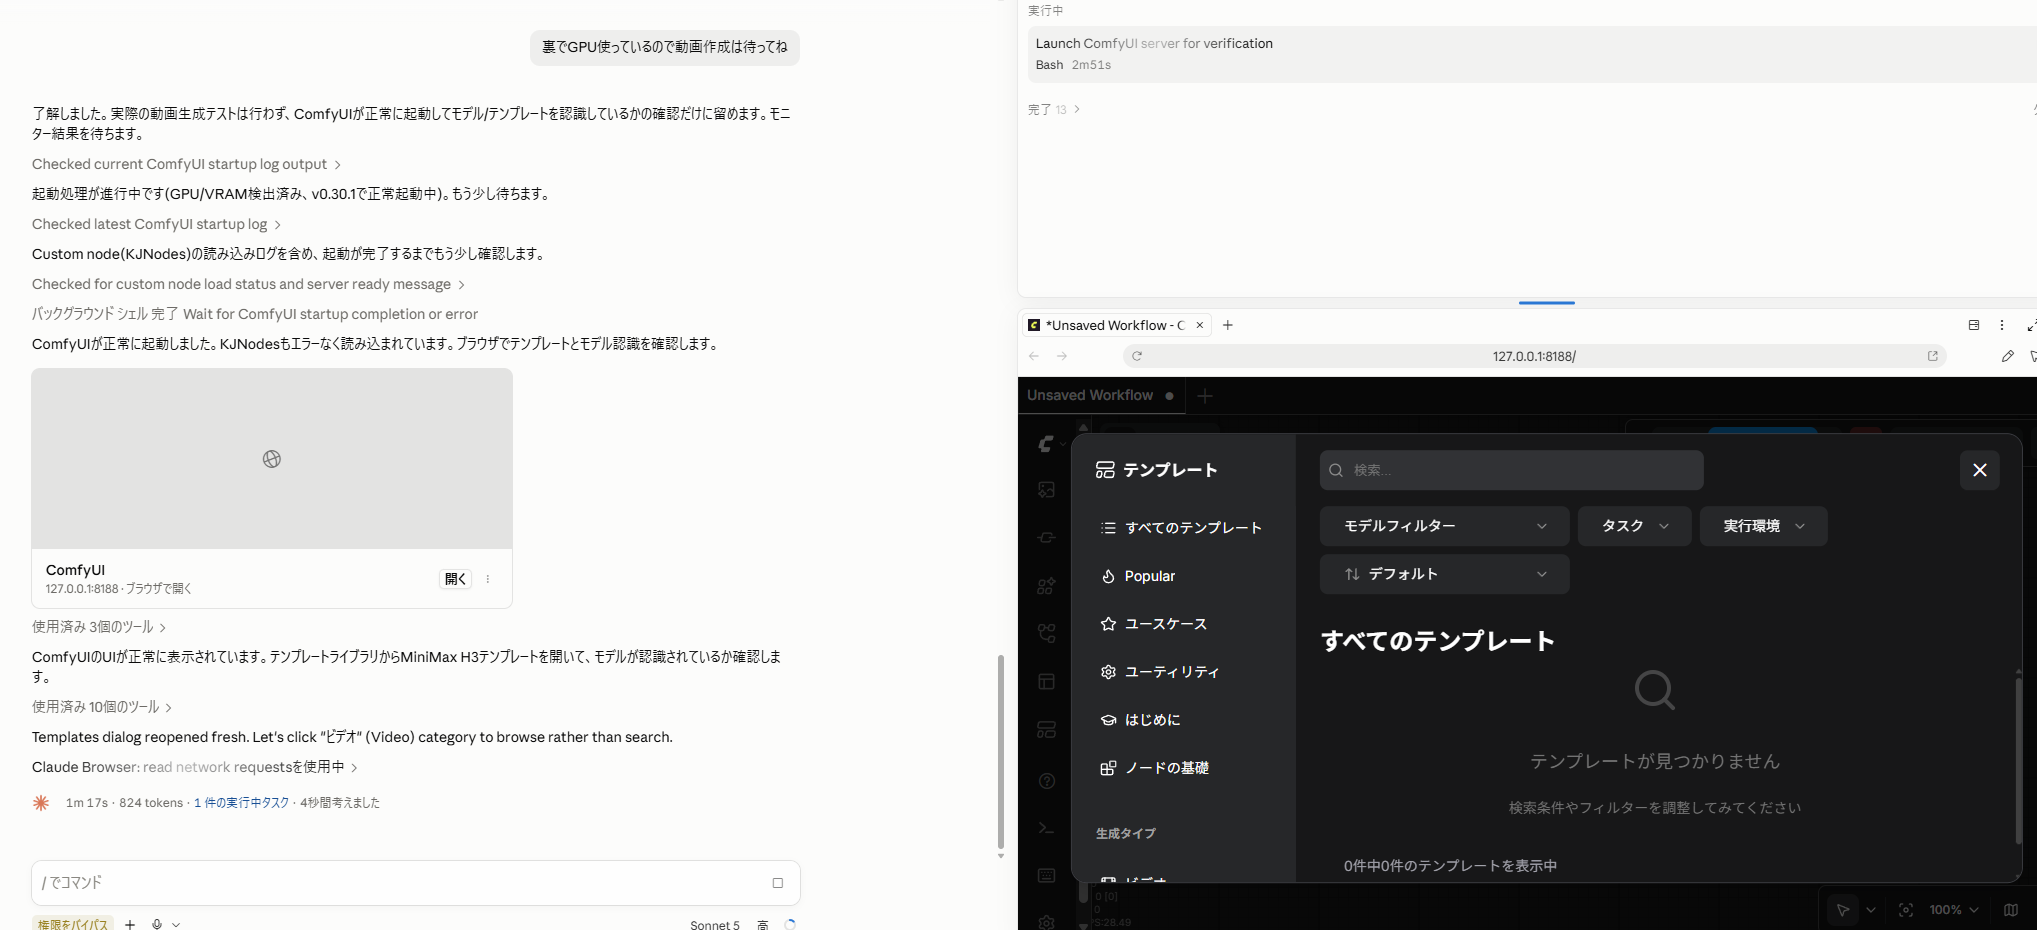This screenshot has width=2037, height=930.
Task: Expand Checked for custom node load status
Action: [x=248, y=284]
